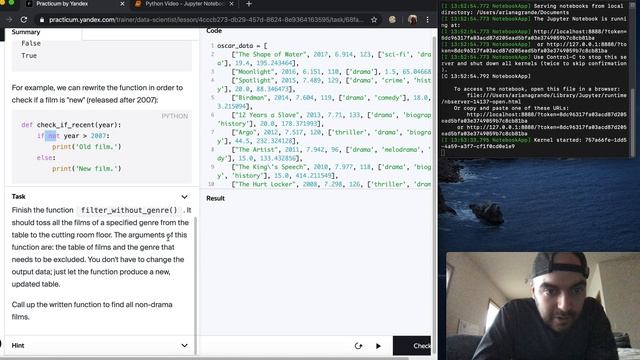Click the site lock icon in address bar

42,20
